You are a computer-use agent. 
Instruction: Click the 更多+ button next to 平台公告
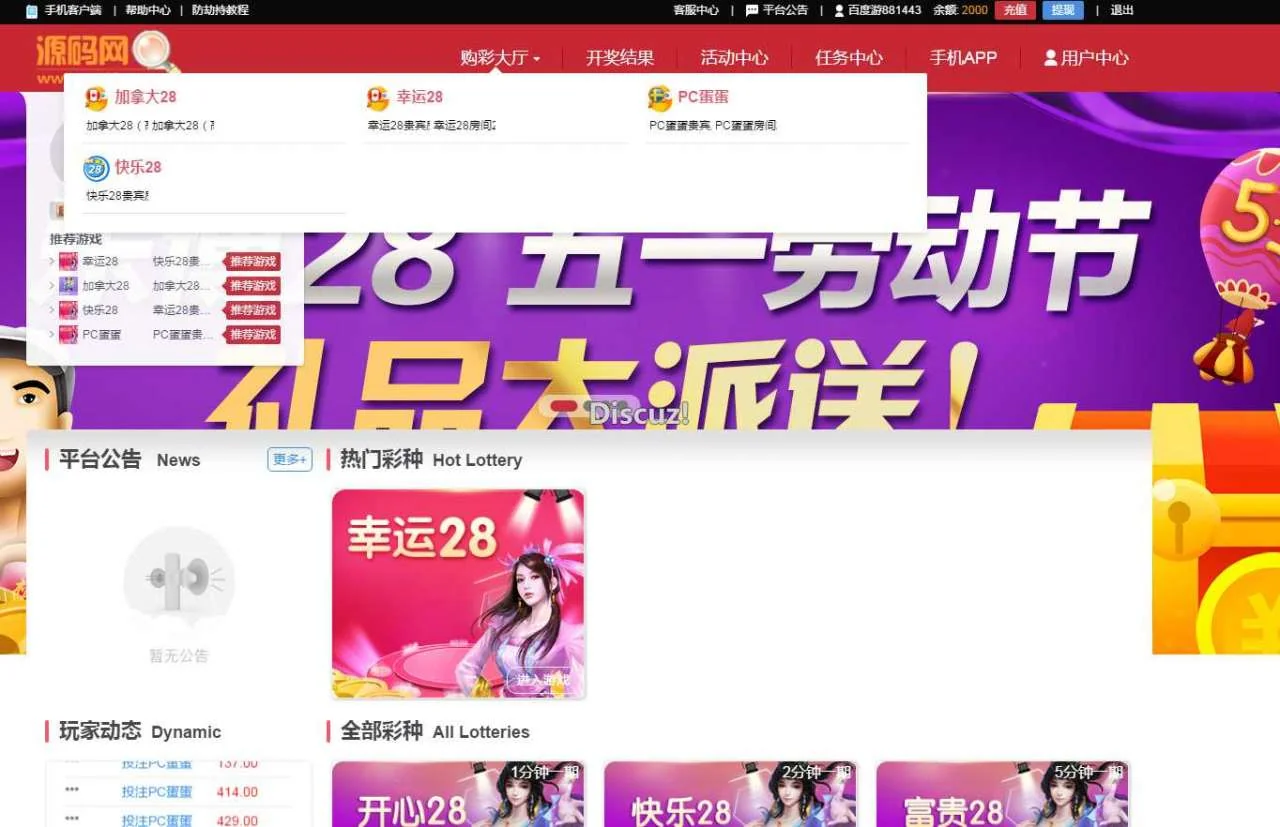289,460
